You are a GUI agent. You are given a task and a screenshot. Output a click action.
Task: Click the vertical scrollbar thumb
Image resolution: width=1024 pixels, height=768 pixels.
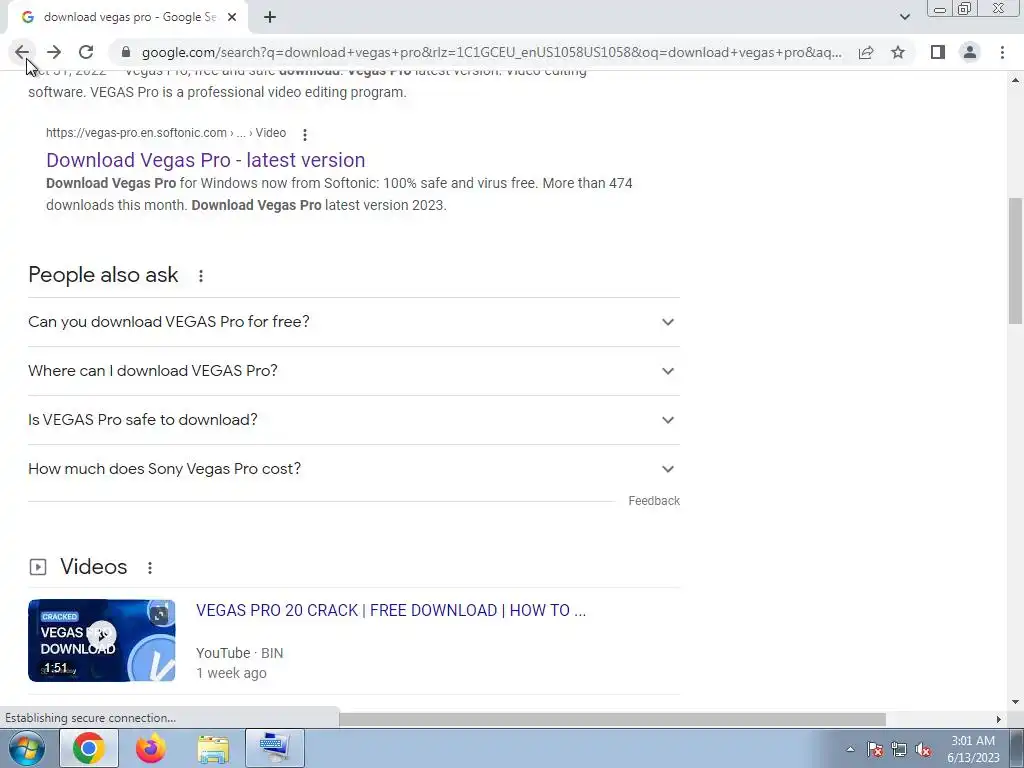pyautogui.click(x=1015, y=260)
